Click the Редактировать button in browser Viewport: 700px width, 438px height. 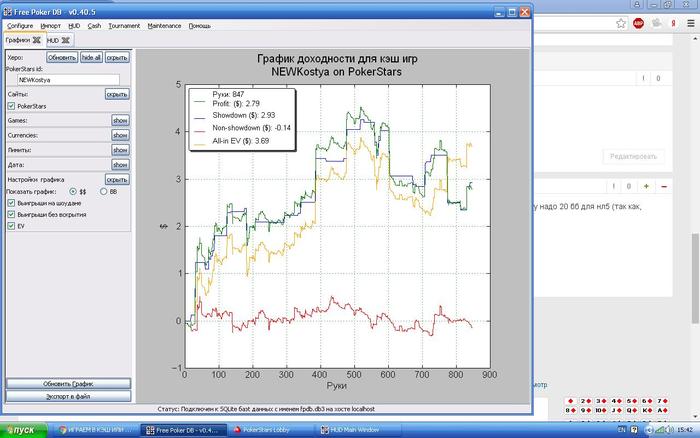[x=633, y=156]
